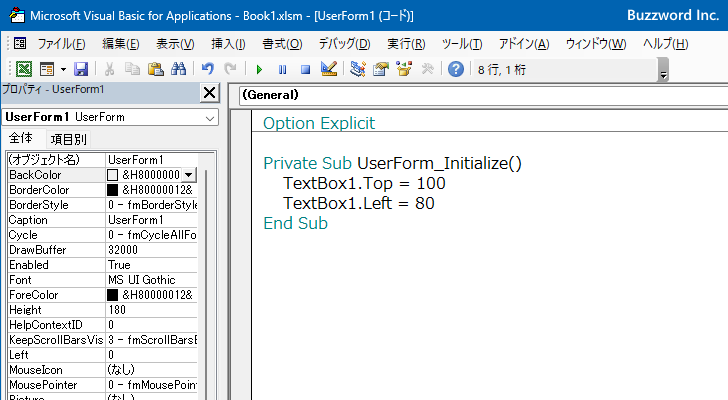Switch to the 全体 tab
This screenshot has height=400, width=728.
tap(20, 138)
